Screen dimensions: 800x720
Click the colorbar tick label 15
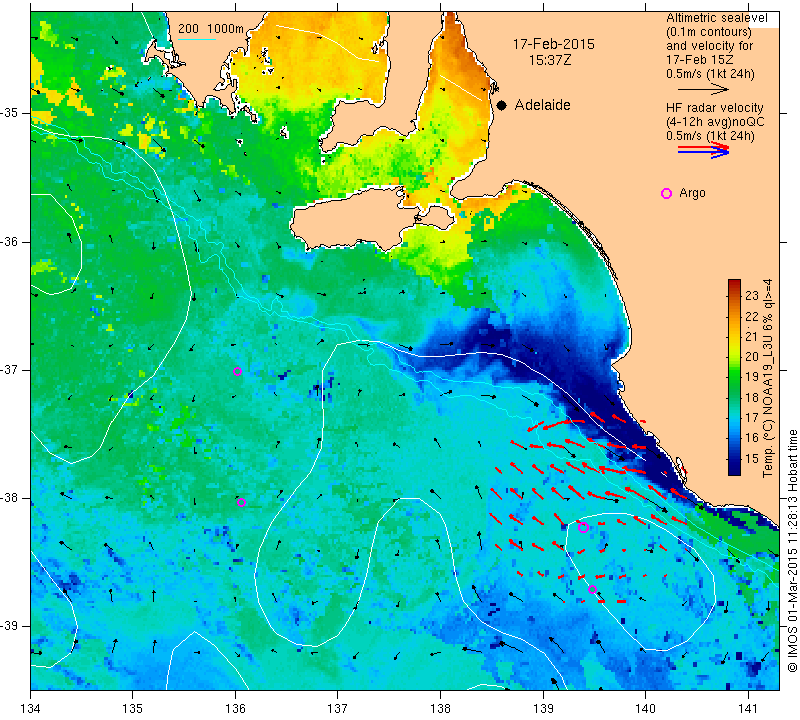point(752,458)
